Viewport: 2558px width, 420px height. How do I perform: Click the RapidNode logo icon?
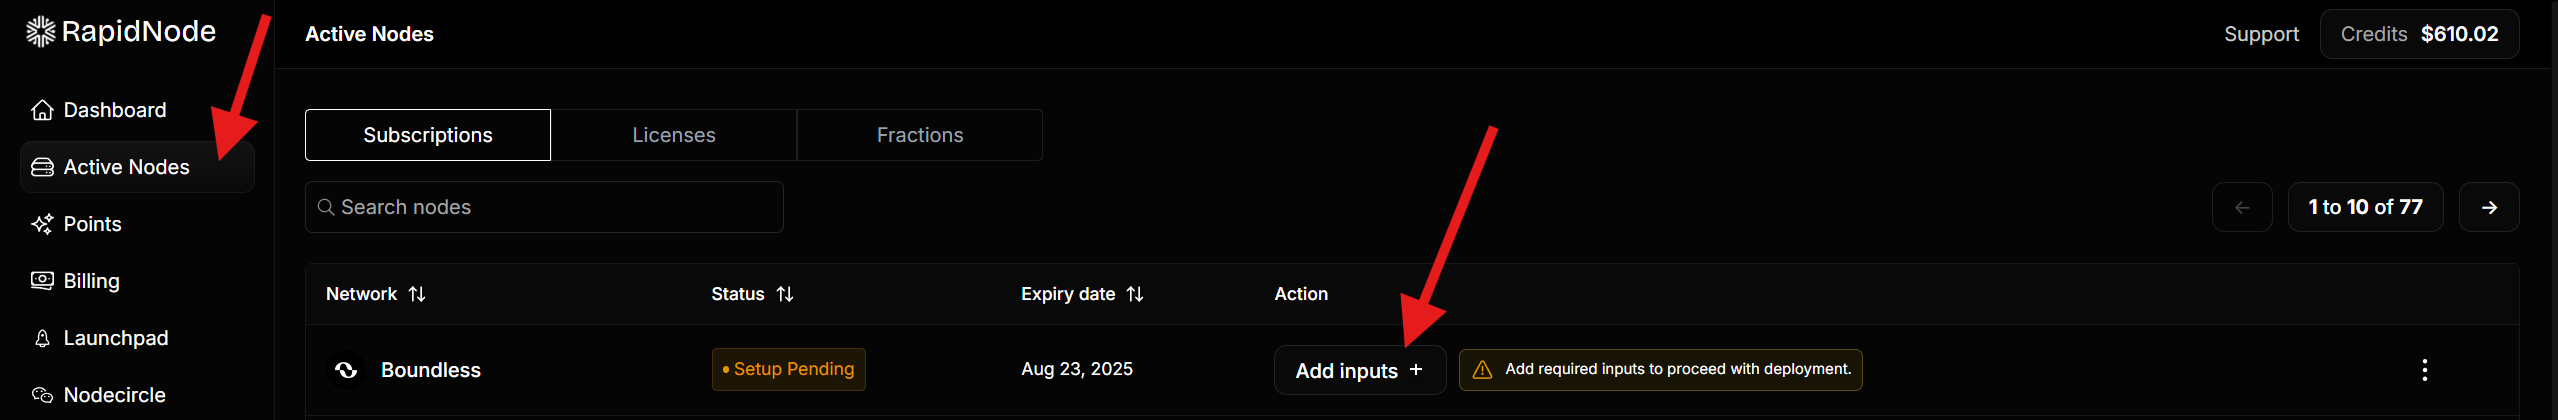coord(40,32)
